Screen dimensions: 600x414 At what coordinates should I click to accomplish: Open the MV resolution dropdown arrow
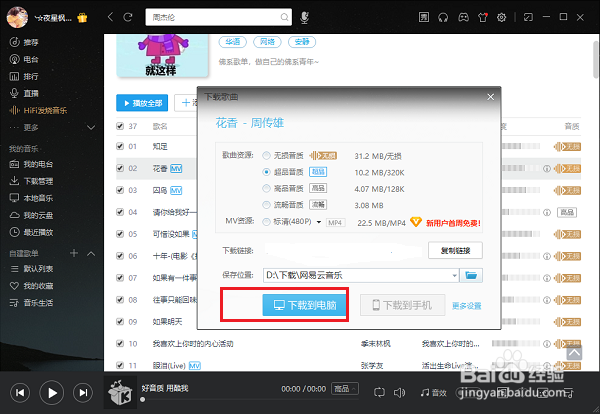pyautogui.click(x=318, y=222)
